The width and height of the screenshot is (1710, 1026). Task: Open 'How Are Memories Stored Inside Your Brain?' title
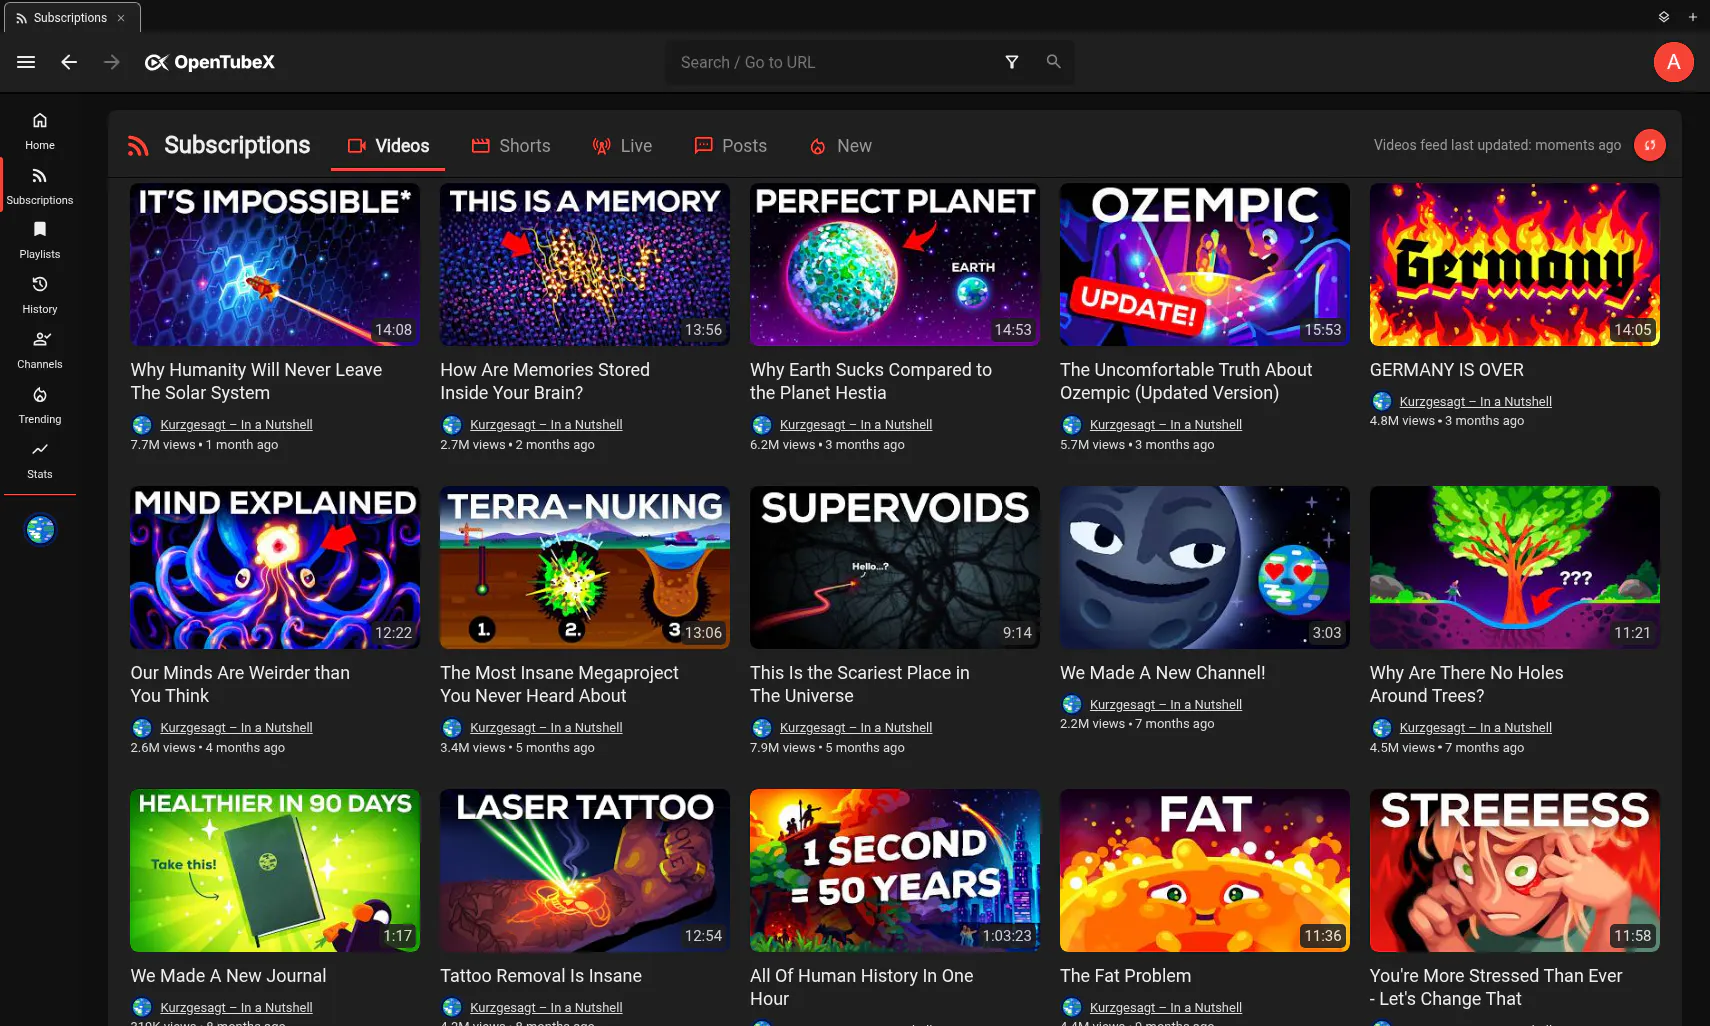coord(545,381)
